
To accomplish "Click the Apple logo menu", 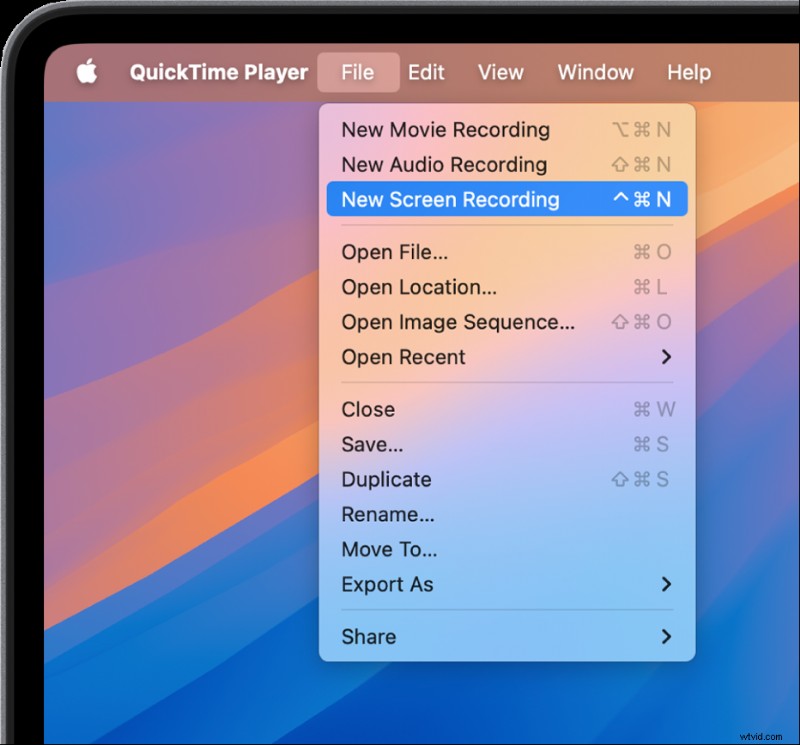I will click(87, 72).
